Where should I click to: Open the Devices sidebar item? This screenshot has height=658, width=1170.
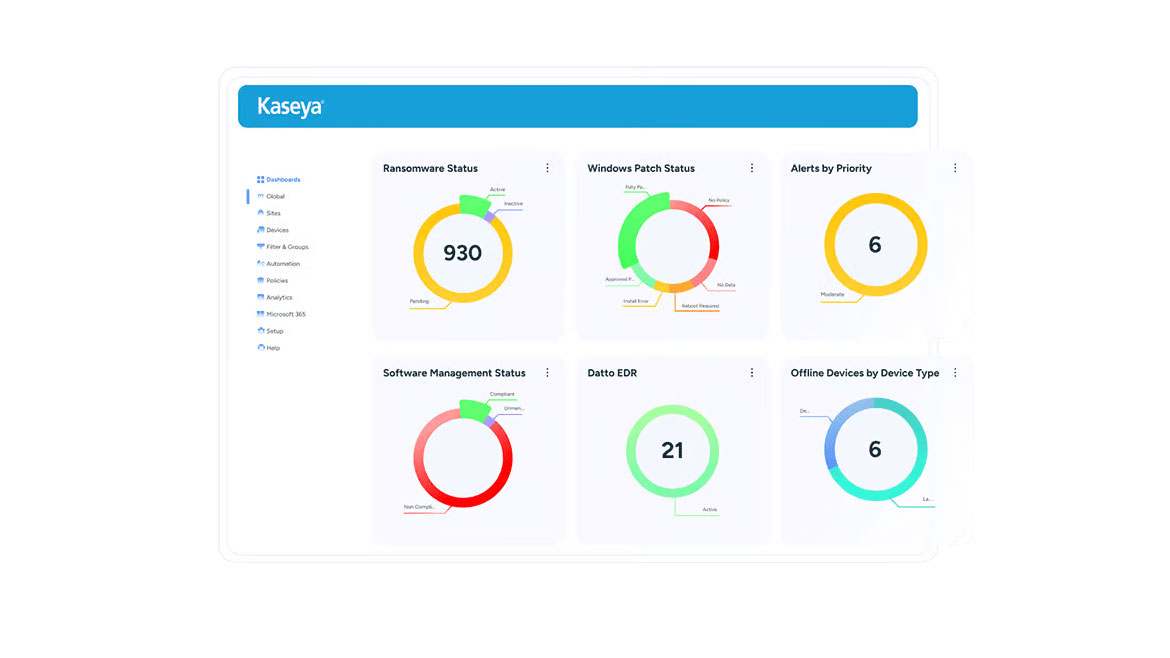(x=260, y=230)
